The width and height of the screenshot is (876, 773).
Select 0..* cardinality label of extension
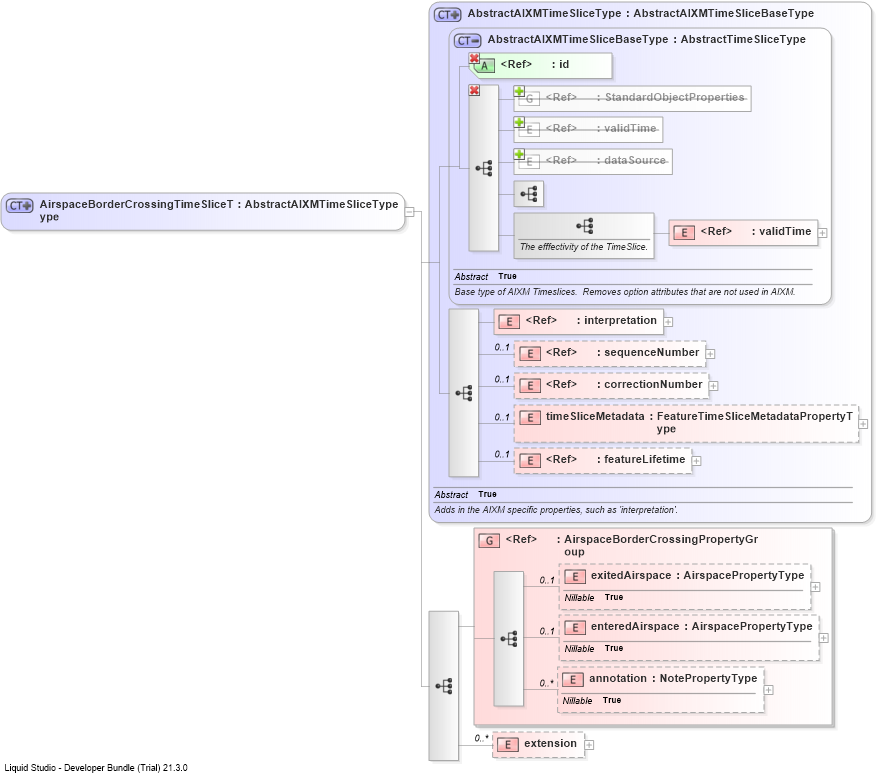coord(482,738)
